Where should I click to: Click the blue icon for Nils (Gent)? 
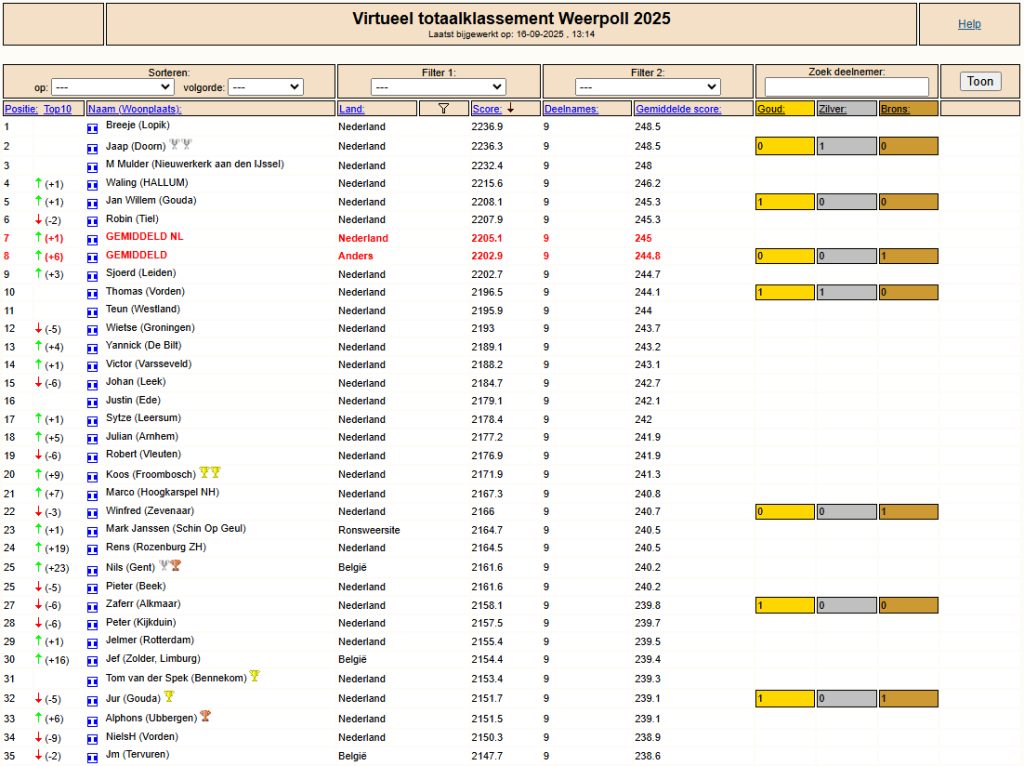(92, 570)
